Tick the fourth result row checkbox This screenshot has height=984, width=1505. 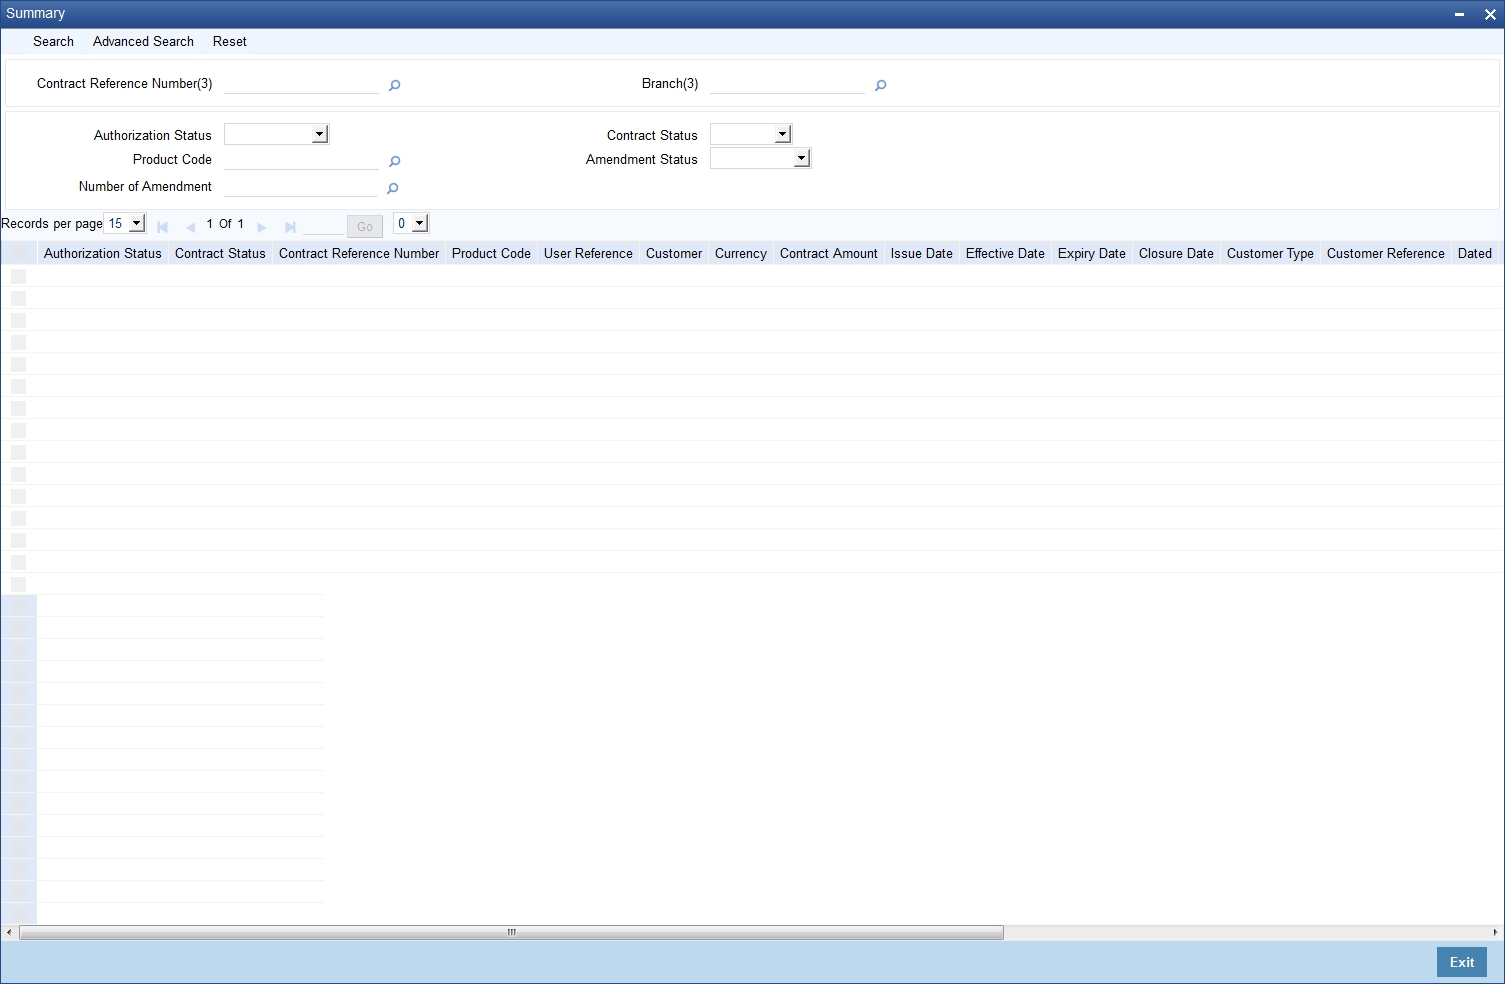click(18, 342)
